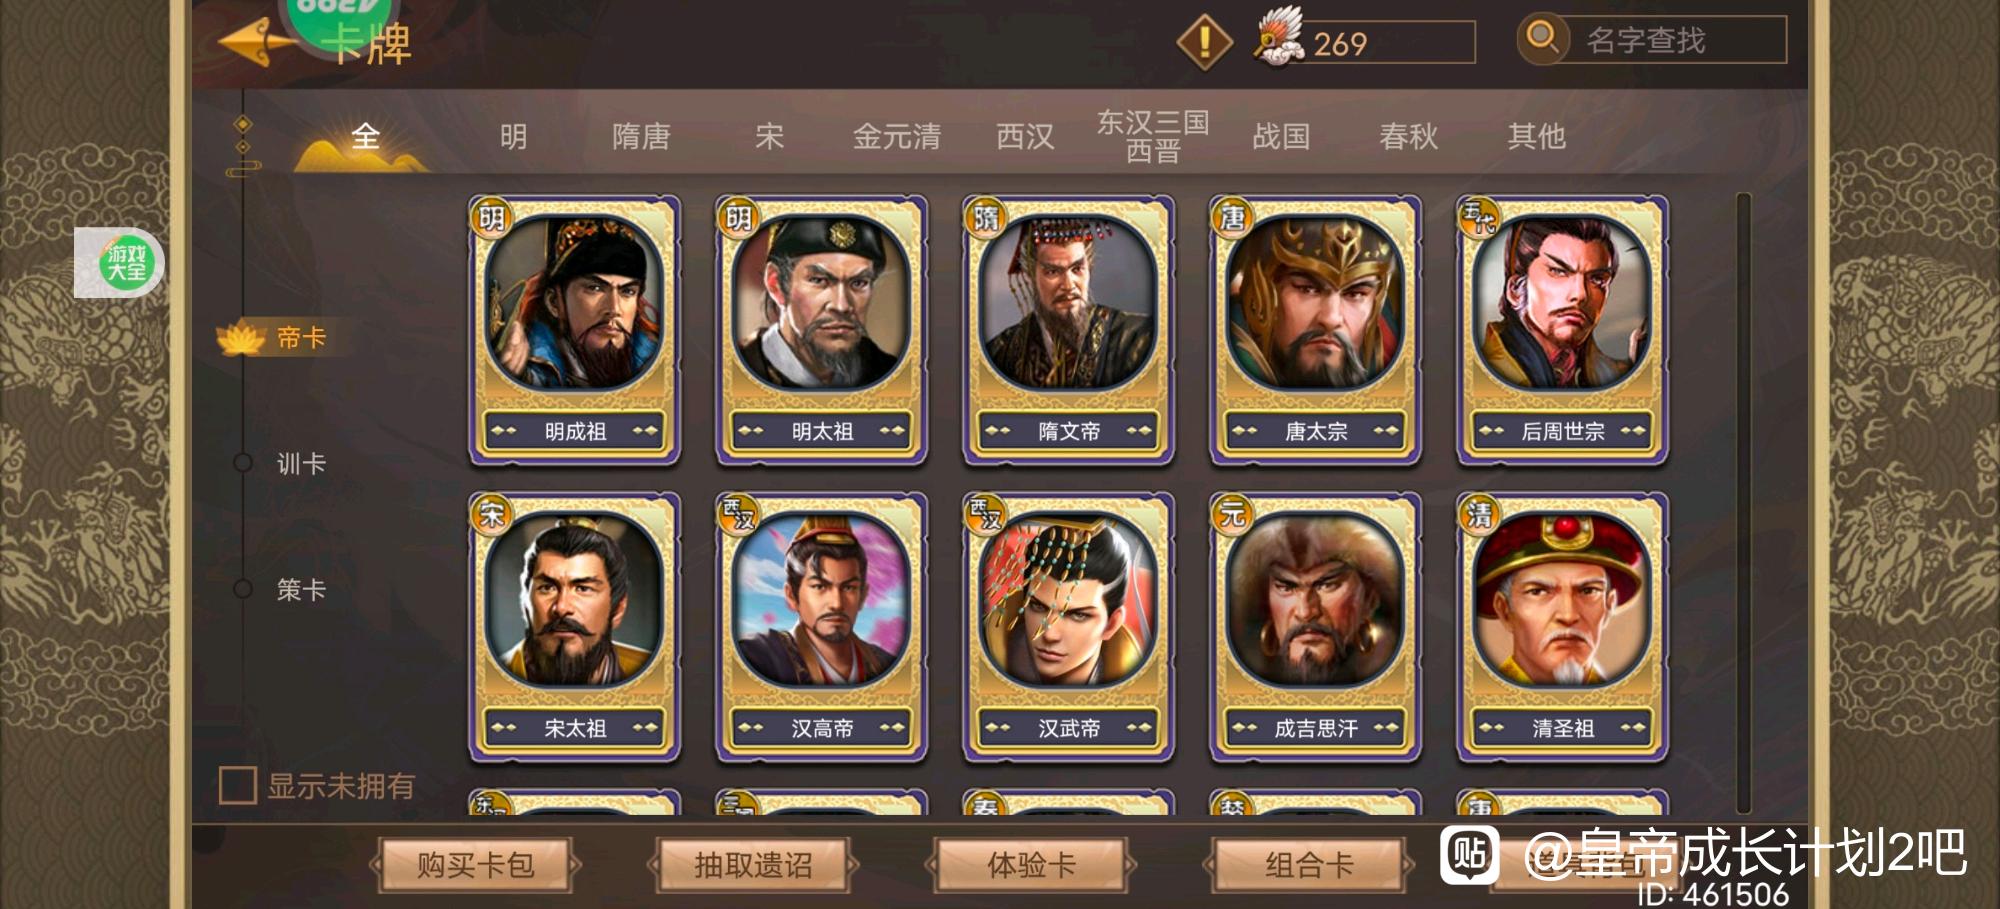Open the 汉武帝 emperor card
This screenshot has height=909, width=2000.
coord(1068,626)
